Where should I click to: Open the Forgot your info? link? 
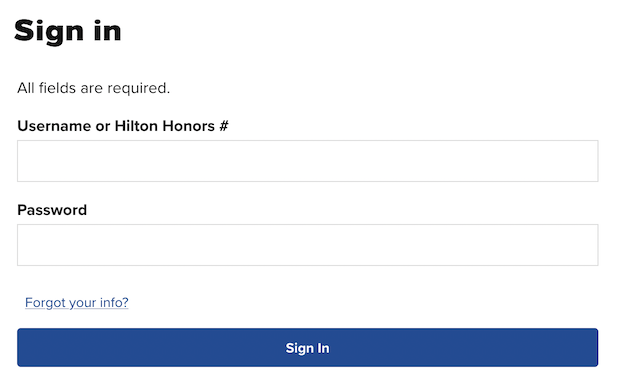coord(76,302)
